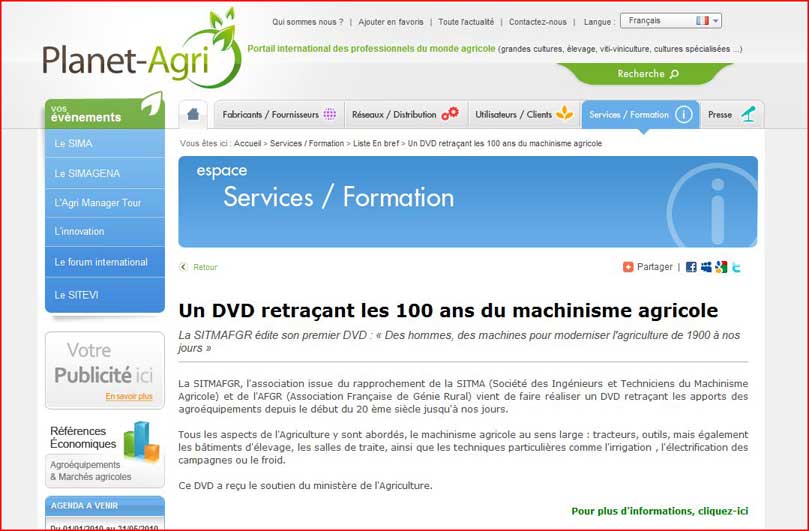Click the green Recherche button
Image resolution: width=809 pixels, height=531 pixels.
645,73
